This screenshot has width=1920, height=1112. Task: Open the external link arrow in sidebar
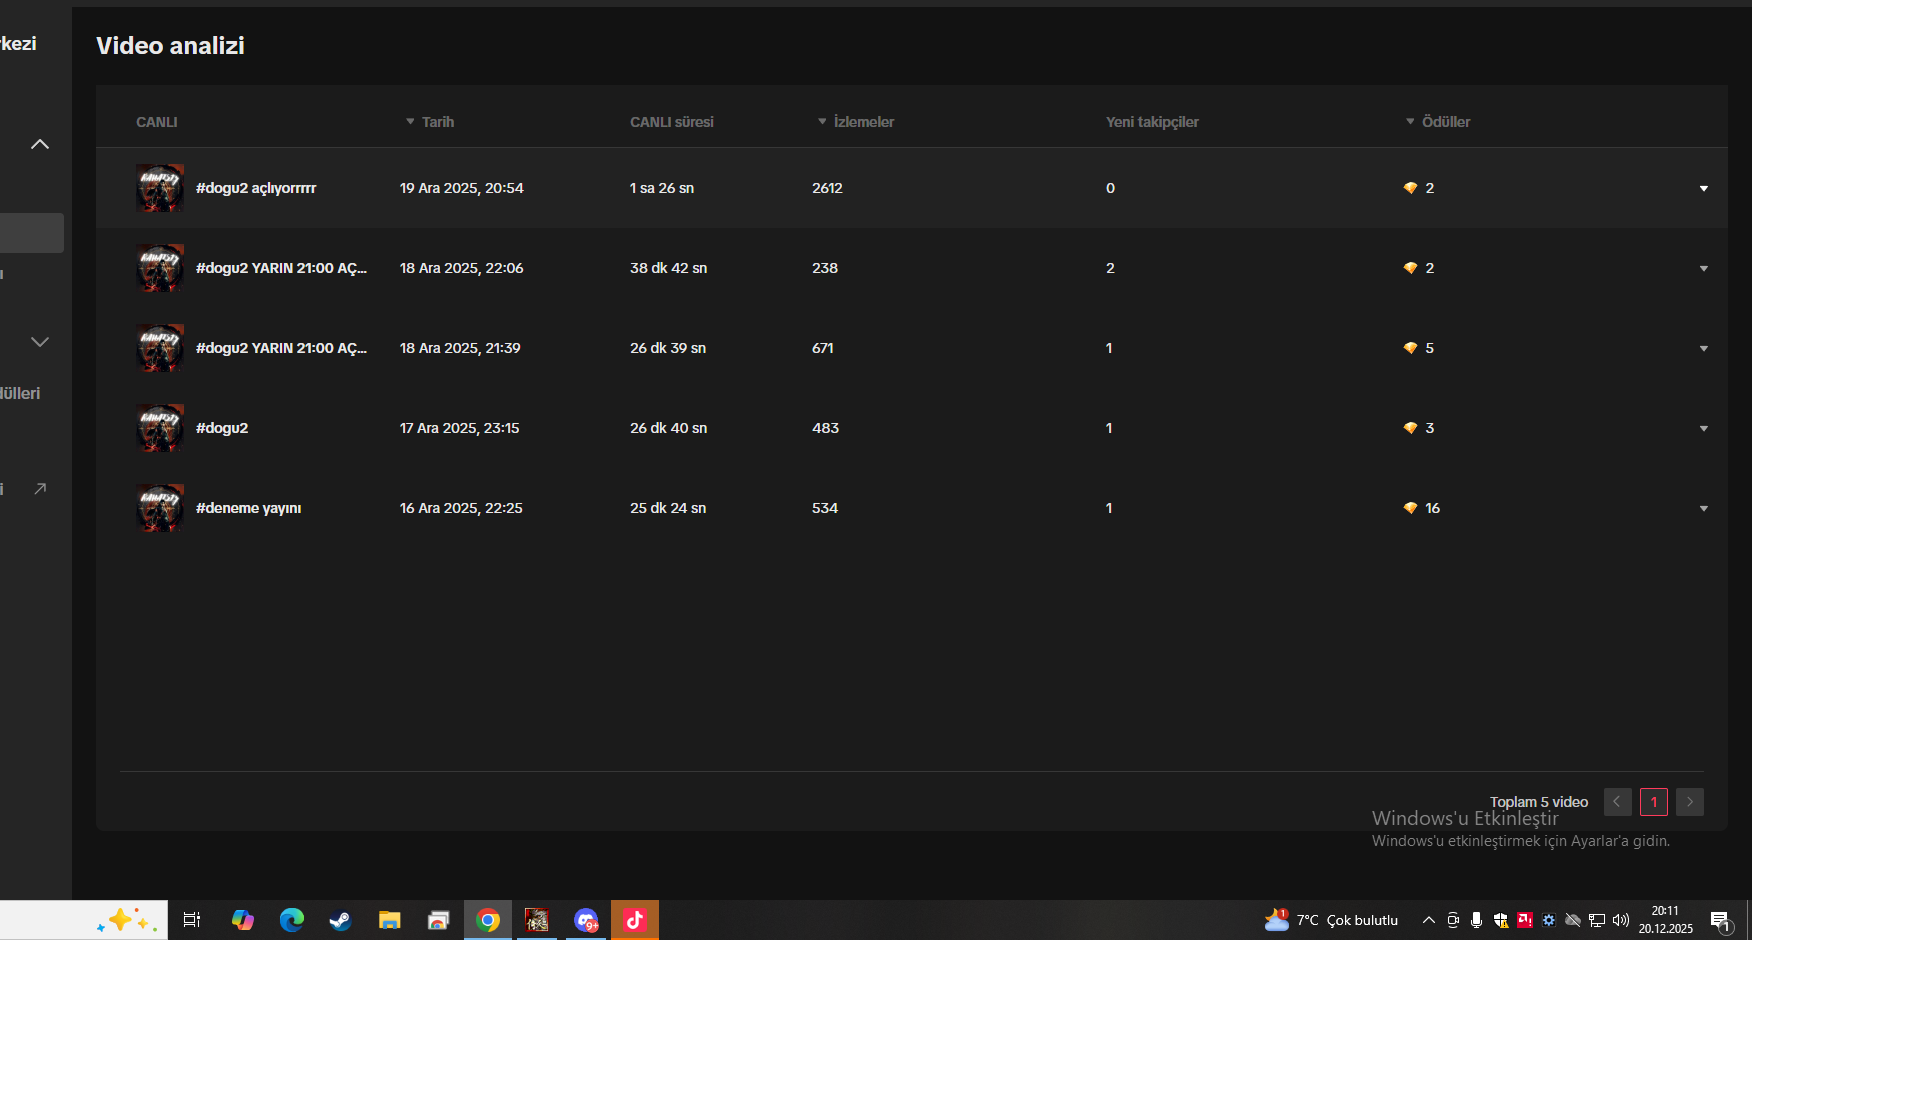[40, 488]
